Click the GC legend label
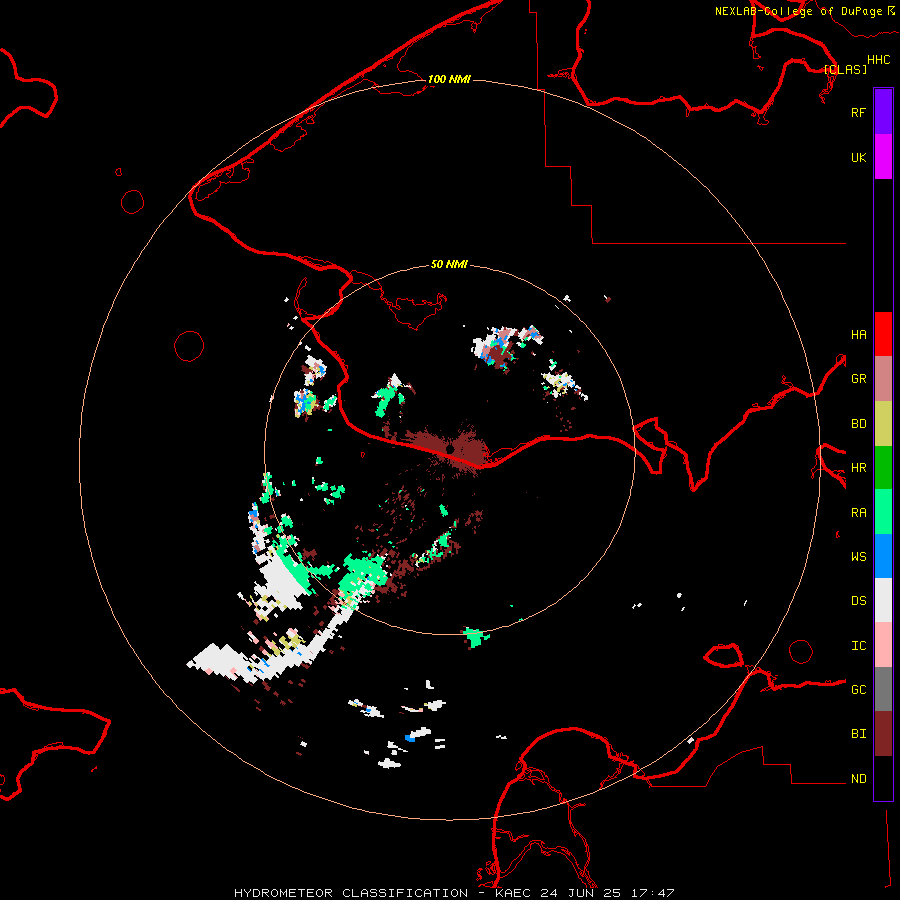This screenshot has width=900, height=900. coord(859,690)
